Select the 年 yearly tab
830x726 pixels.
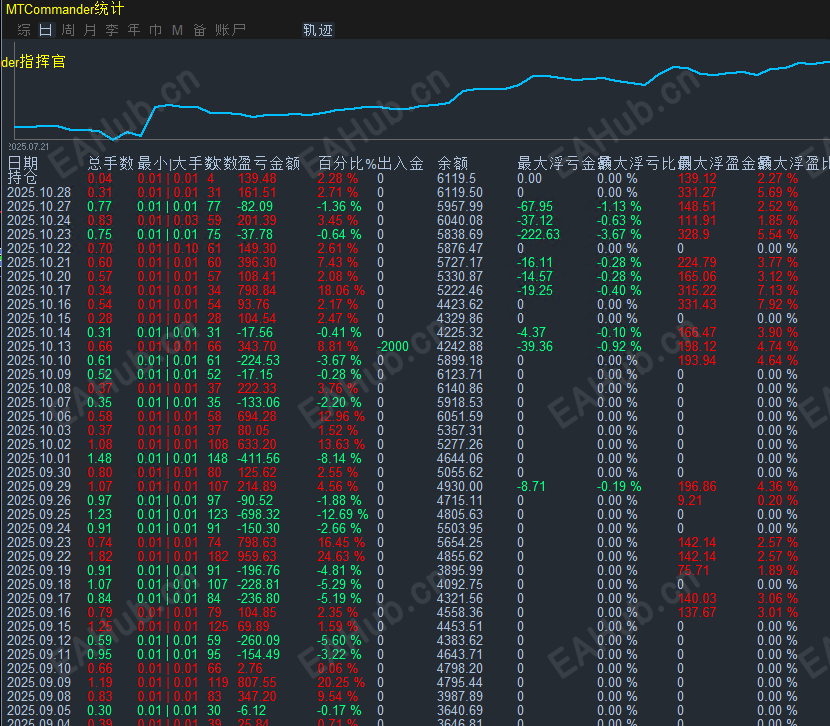tap(134, 30)
